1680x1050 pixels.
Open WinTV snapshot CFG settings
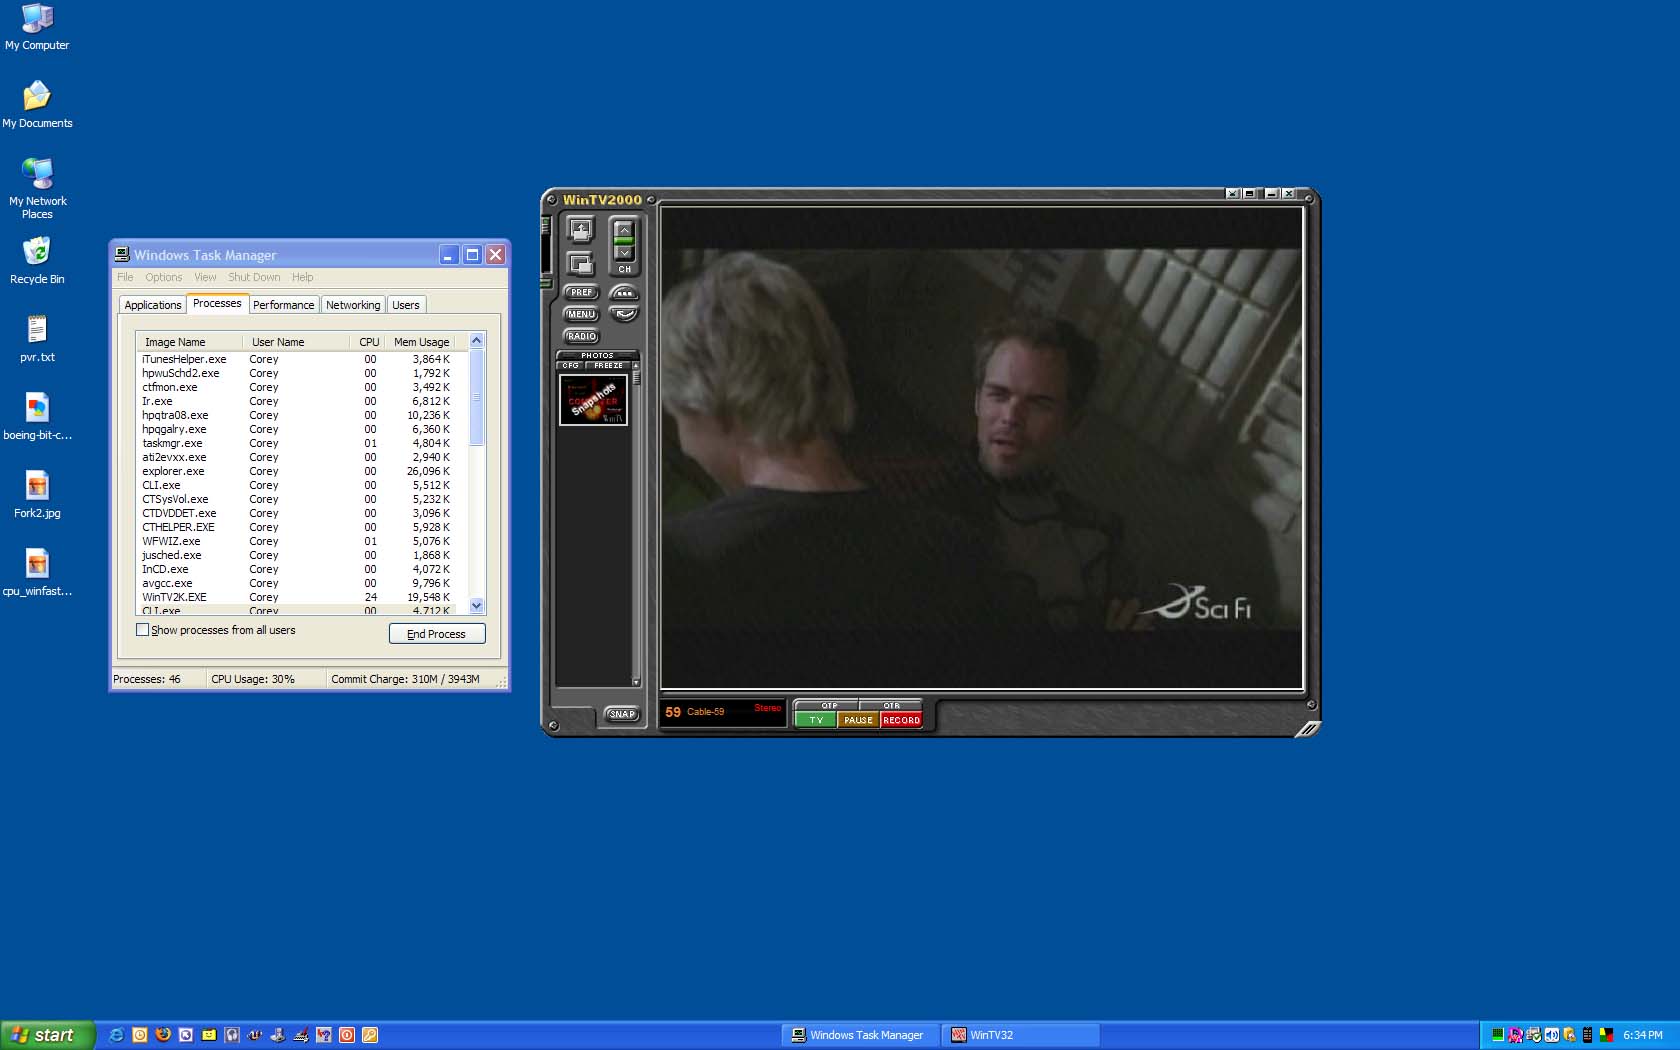coord(570,366)
